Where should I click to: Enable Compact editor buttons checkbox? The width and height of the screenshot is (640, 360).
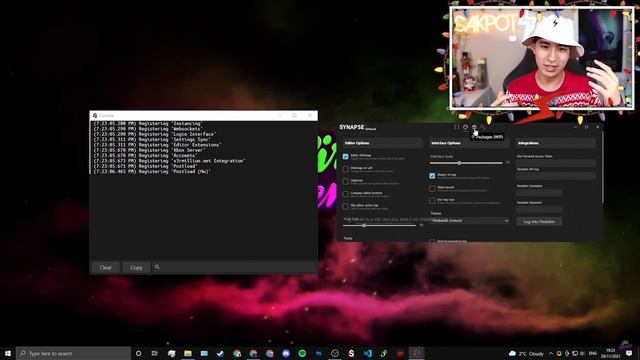pyautogui.click(x=345, y=194)
